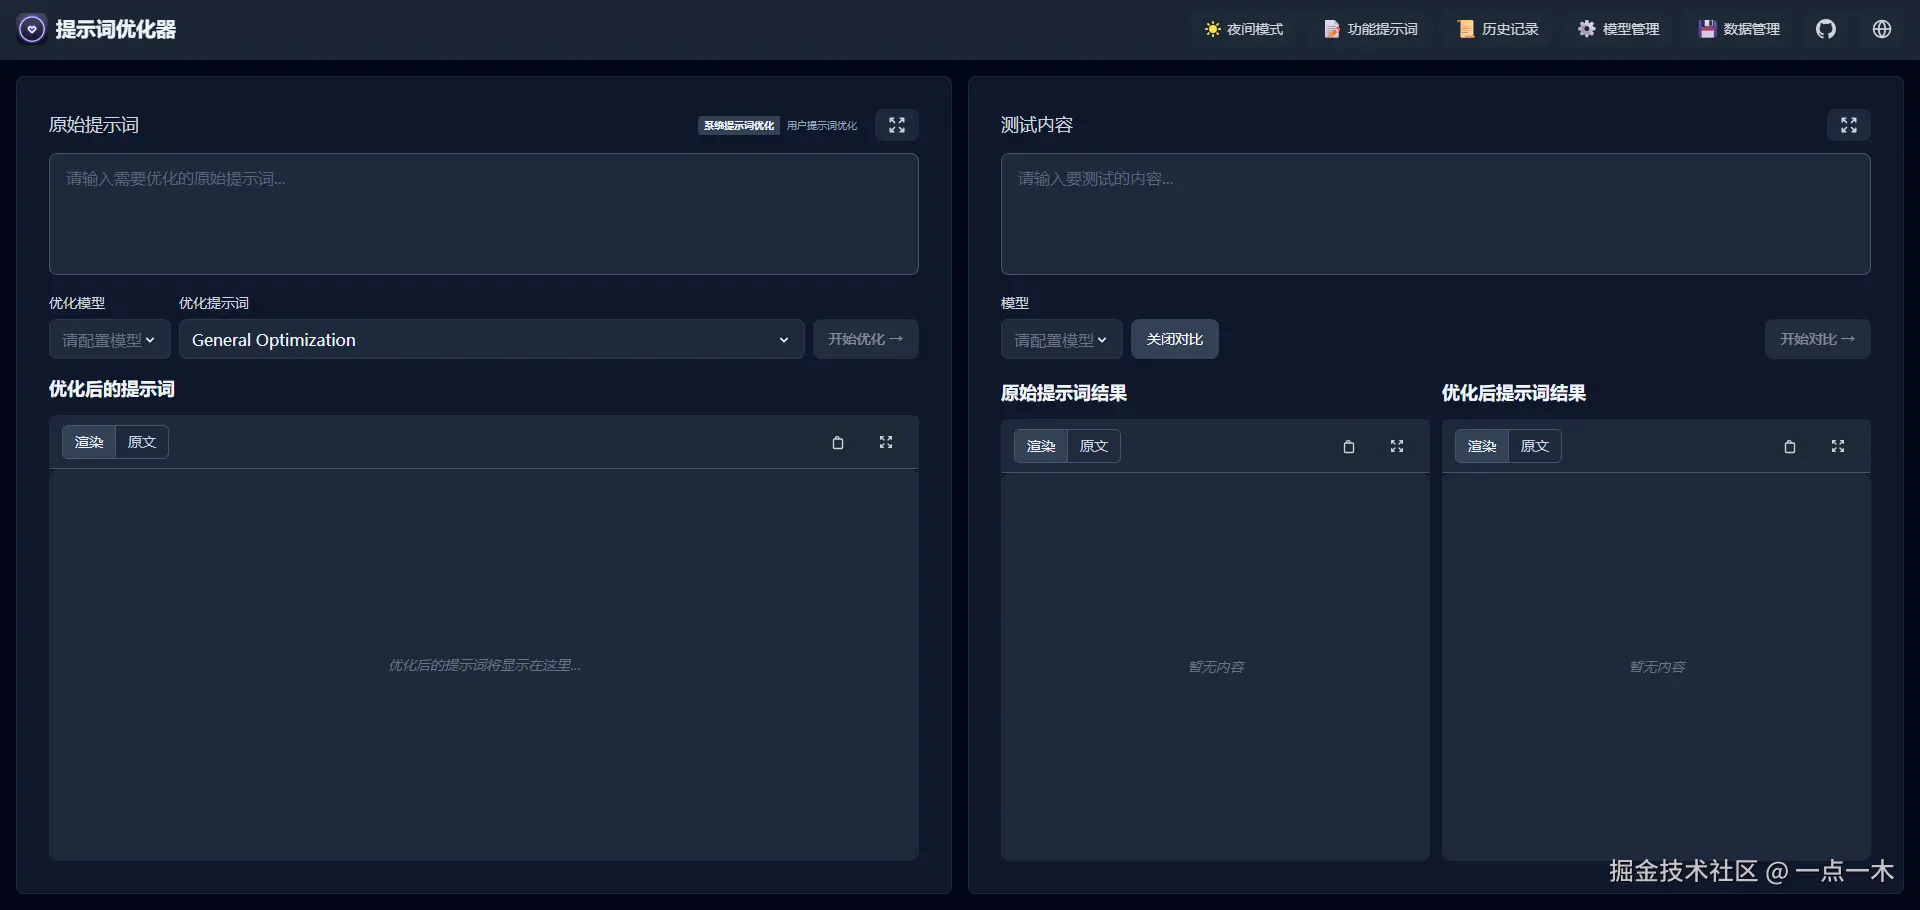Switch to 原文 tab in optimized prompt
The width and height of the screenshot is (1920, 910).
(x=141, y=441)
